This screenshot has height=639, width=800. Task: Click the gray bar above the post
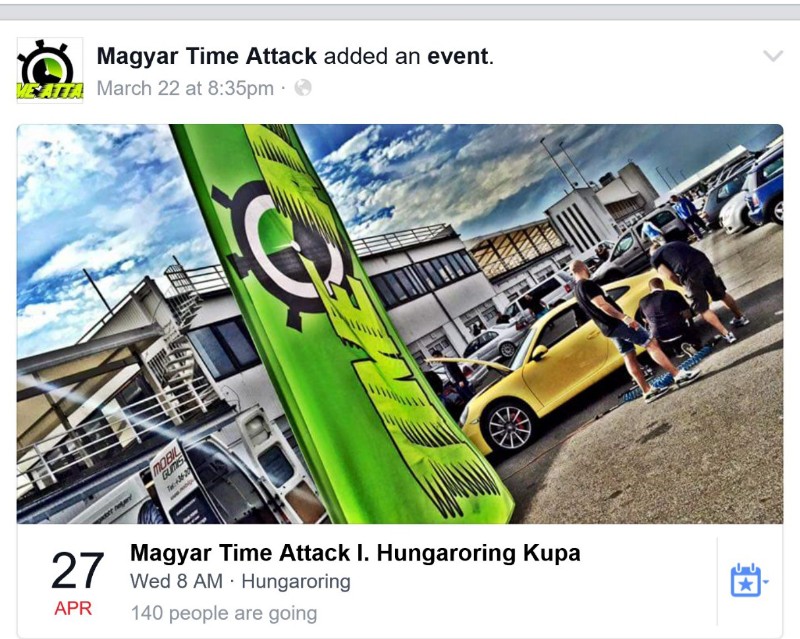point(400,12)
